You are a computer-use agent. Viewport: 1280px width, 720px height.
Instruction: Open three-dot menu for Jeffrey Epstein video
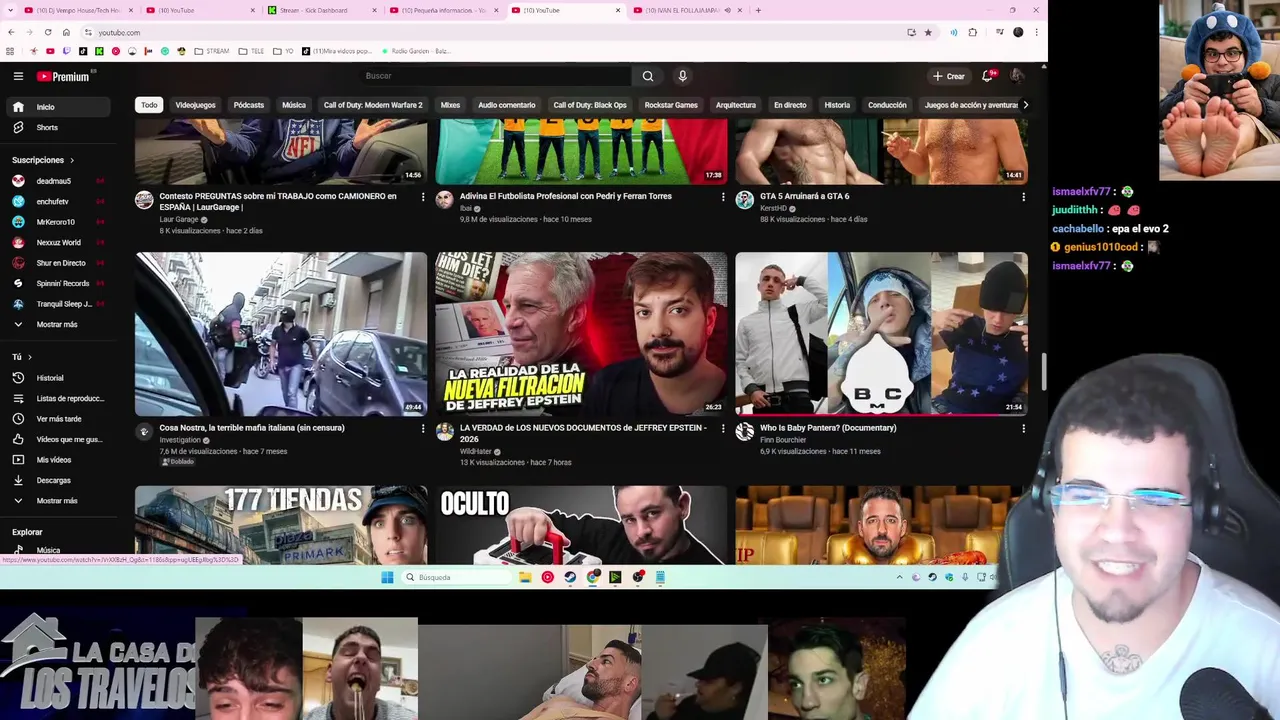[x=722, y=428]
